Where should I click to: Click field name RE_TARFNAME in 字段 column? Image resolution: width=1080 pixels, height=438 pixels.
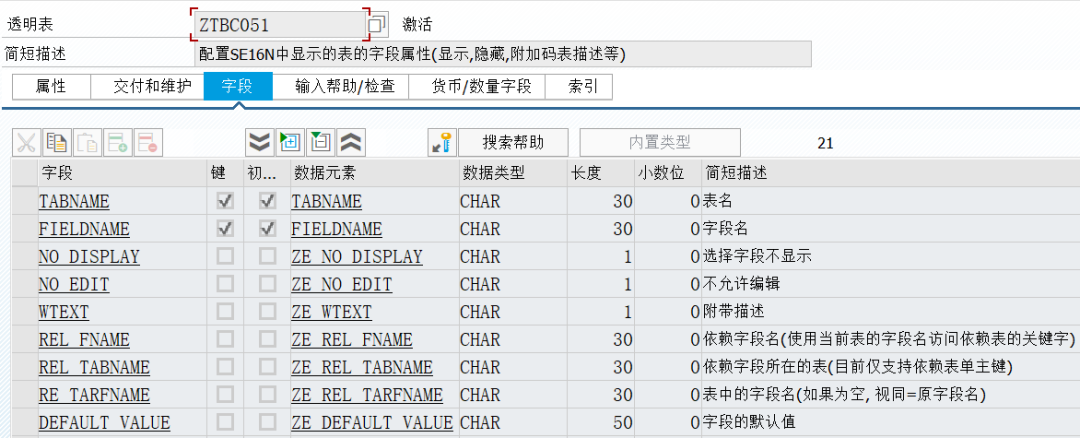pos(94,395)
